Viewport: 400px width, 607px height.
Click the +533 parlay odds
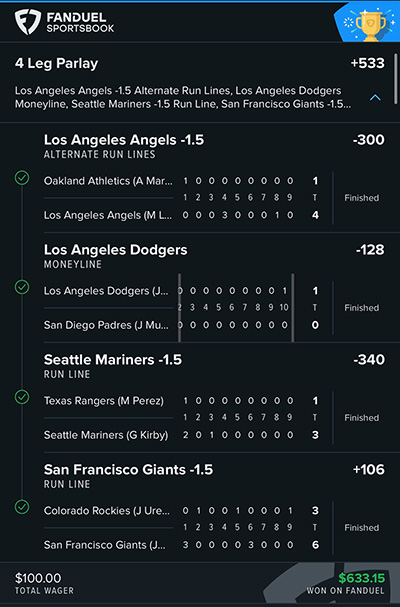click(x=367, y=63)
